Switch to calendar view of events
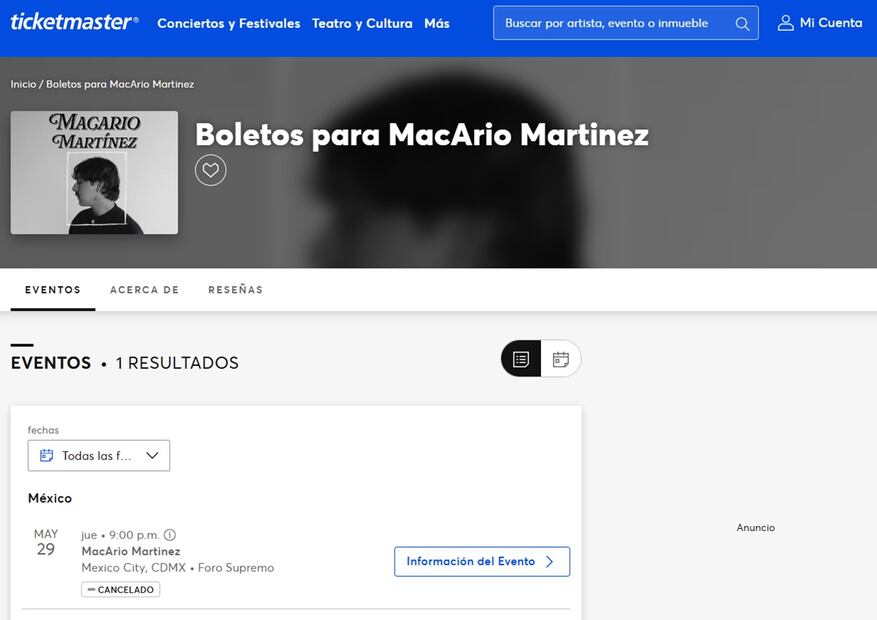This screenshot has height=620, width=877. (561, 359)
